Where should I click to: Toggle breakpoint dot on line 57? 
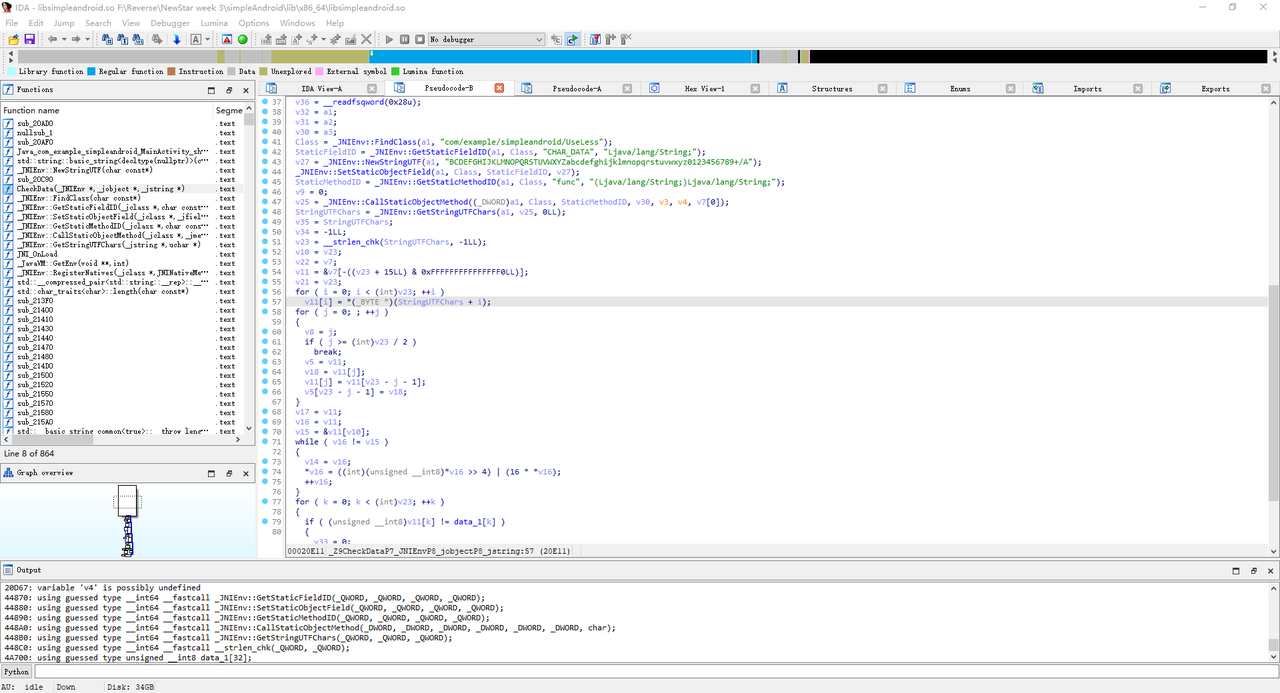[266, 302]
